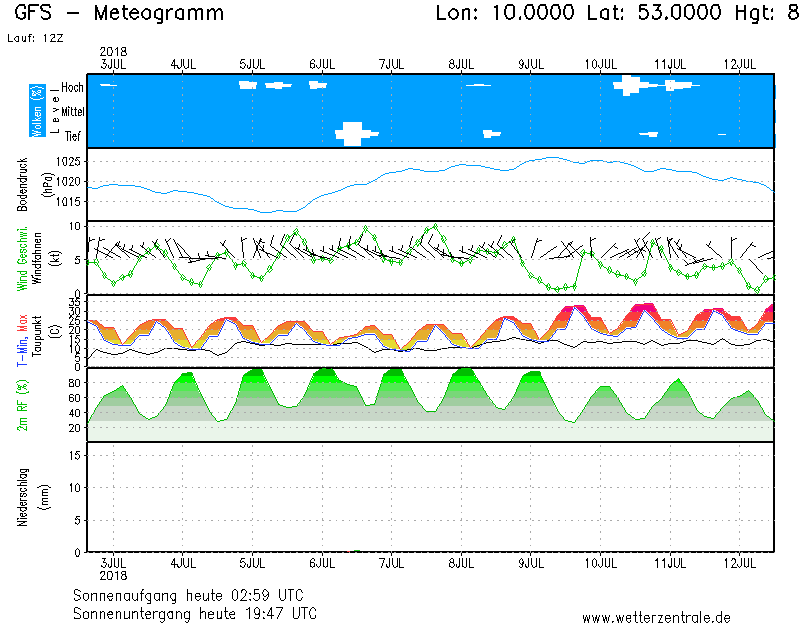Click the 12JUL marker on bottom date axis

click(x=739, y=563)
